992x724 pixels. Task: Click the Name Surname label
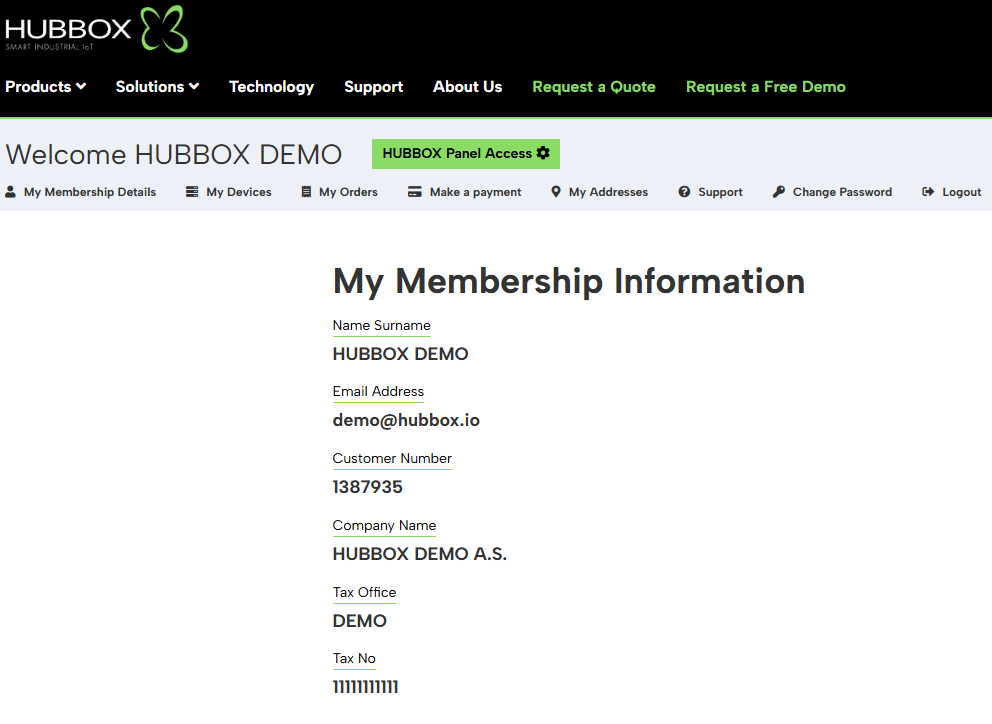[x=381, y=325]
